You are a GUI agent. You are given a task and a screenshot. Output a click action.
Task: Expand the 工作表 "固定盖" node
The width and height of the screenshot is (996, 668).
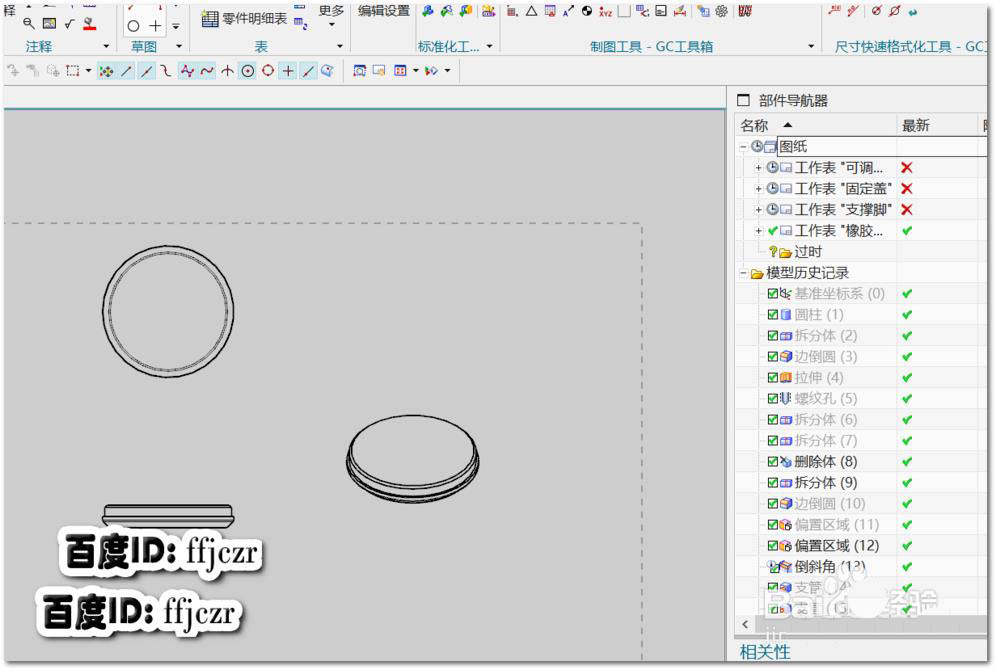coord(758,189)
